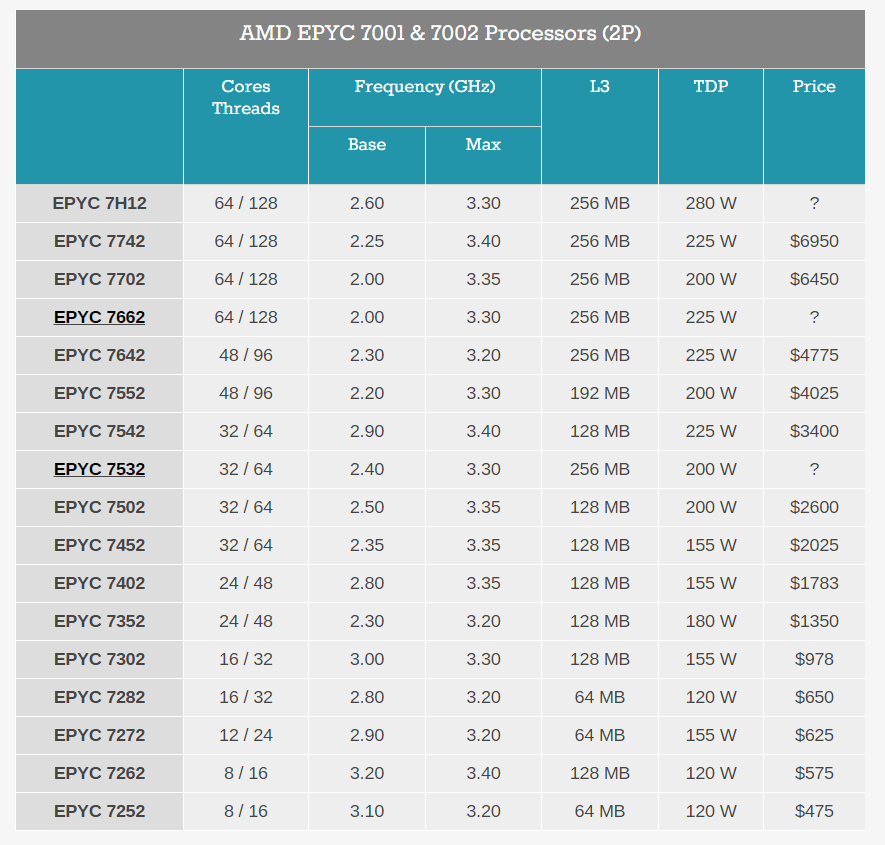Viewport: 885px width, 845px height.
Task: Click the 3.00 base frequency of EPYC 7302
Action: (x=367, y=659)
